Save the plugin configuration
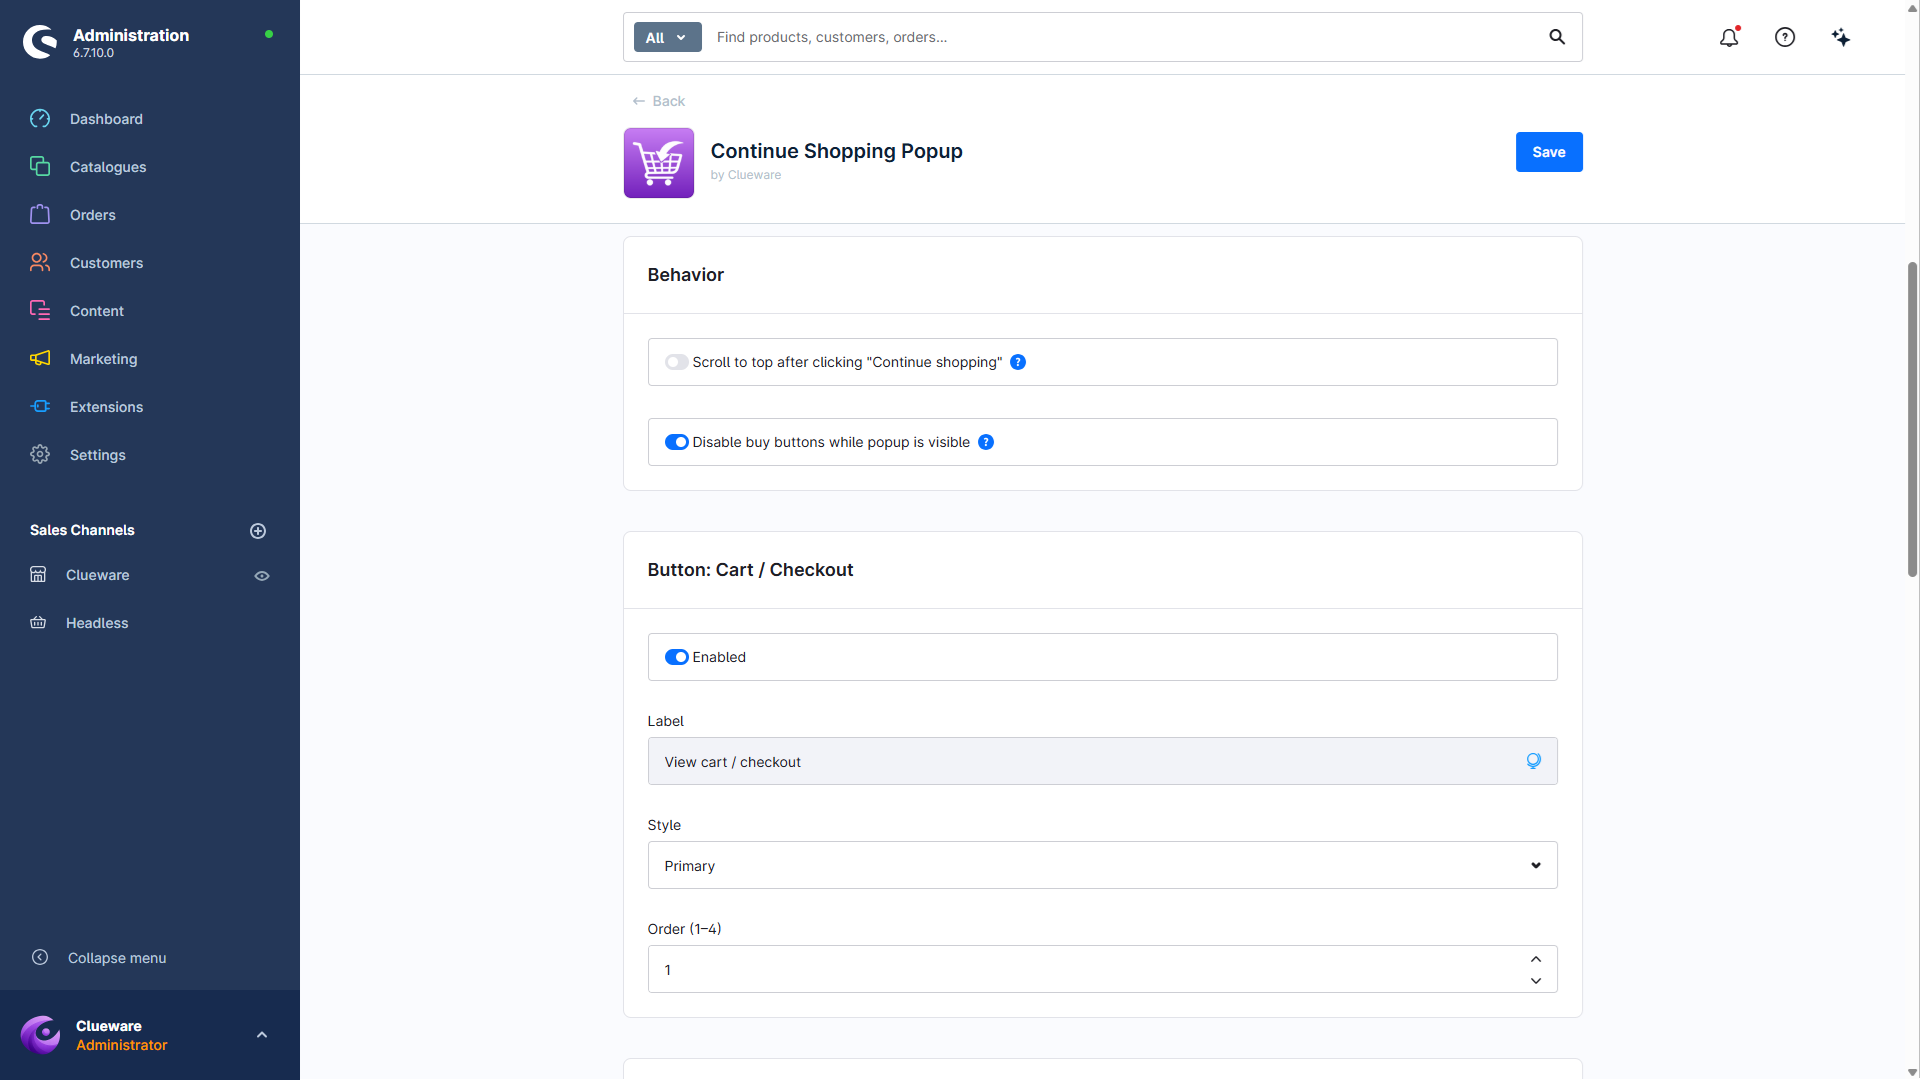 (1549, 152)
